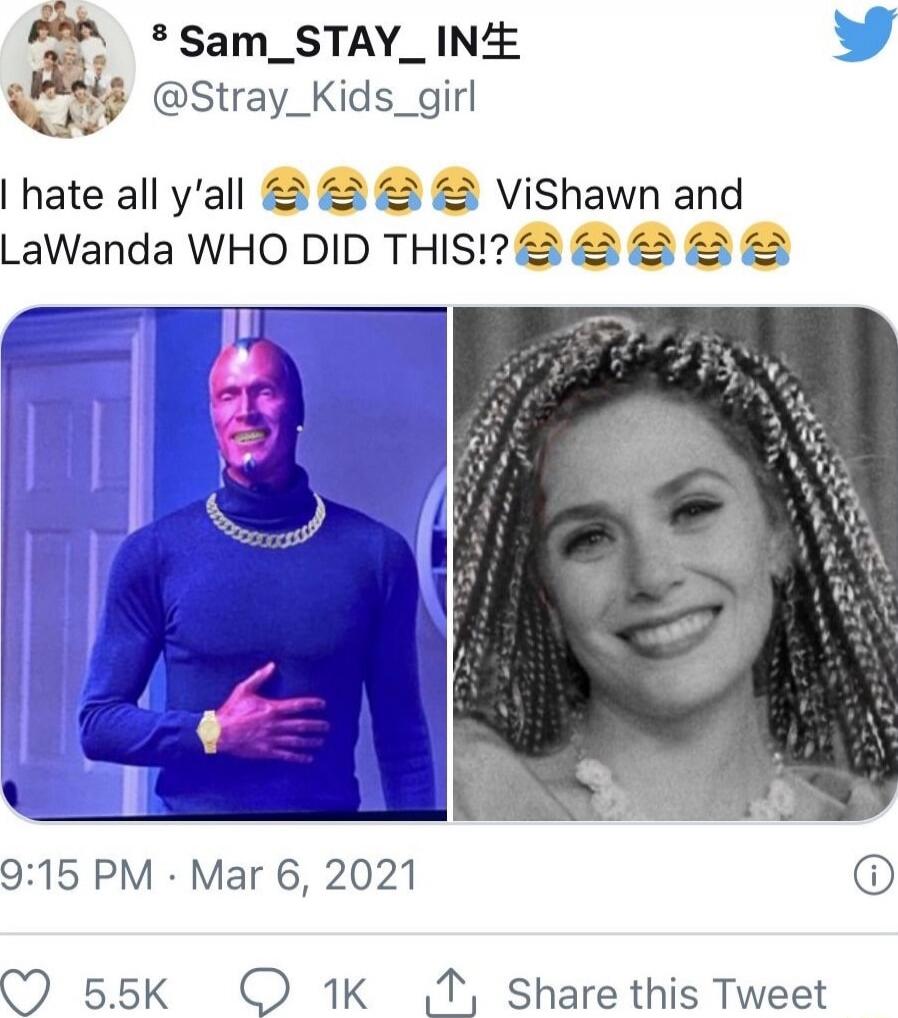View the 1K replies count

(345, 993)
